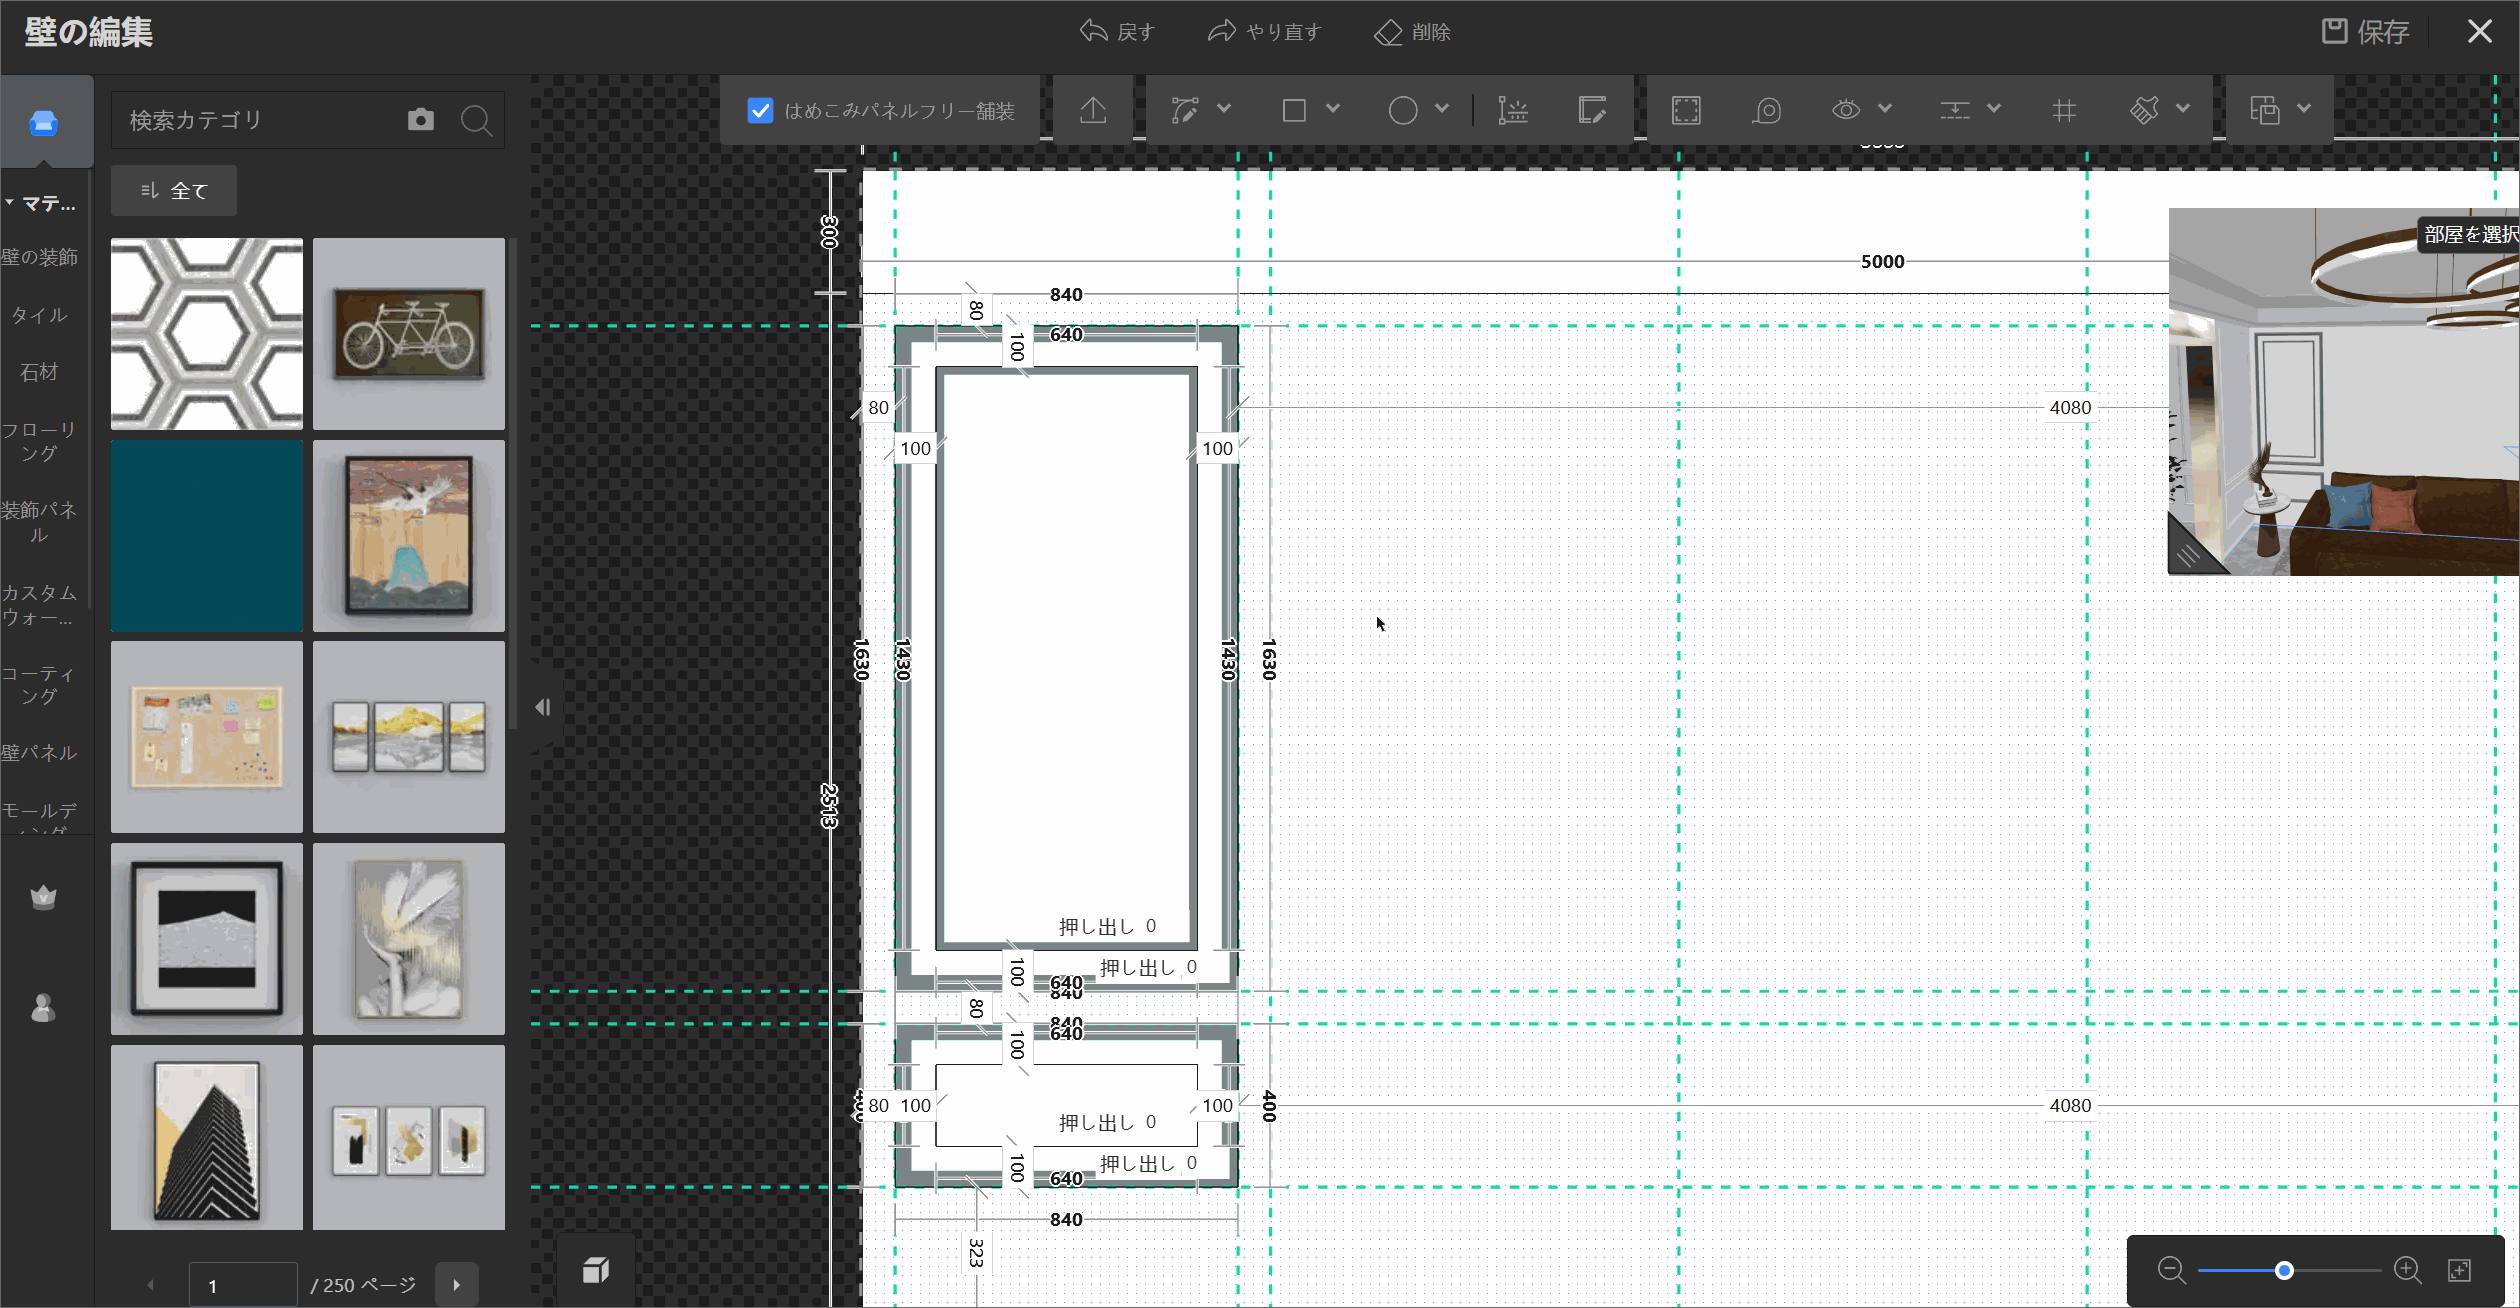Click the tape measure tool icon
This screenshot has width=2520, height=1308.
point(1767,110)
